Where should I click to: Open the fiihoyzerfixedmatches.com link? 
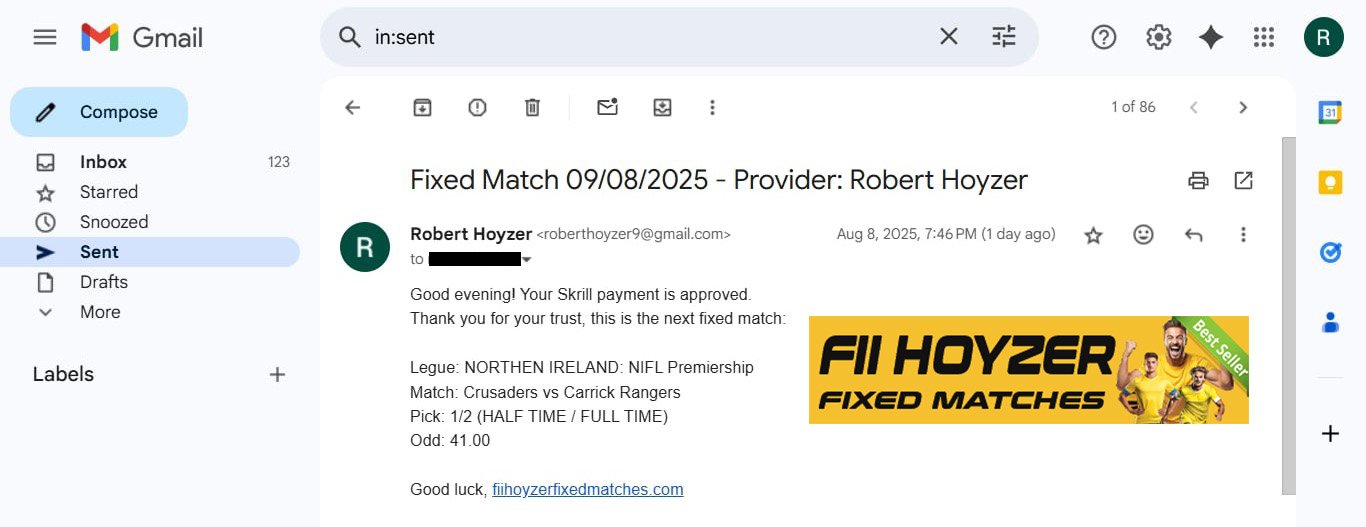588,490
